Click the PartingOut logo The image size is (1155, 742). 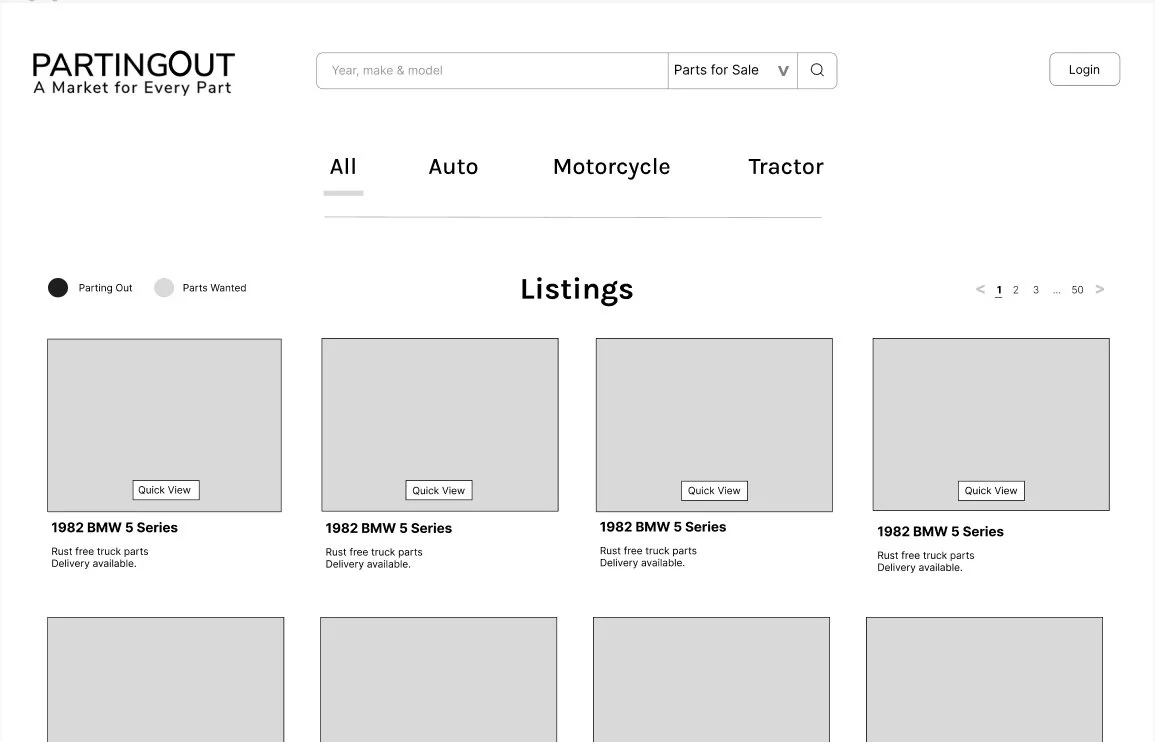point(133,73)
